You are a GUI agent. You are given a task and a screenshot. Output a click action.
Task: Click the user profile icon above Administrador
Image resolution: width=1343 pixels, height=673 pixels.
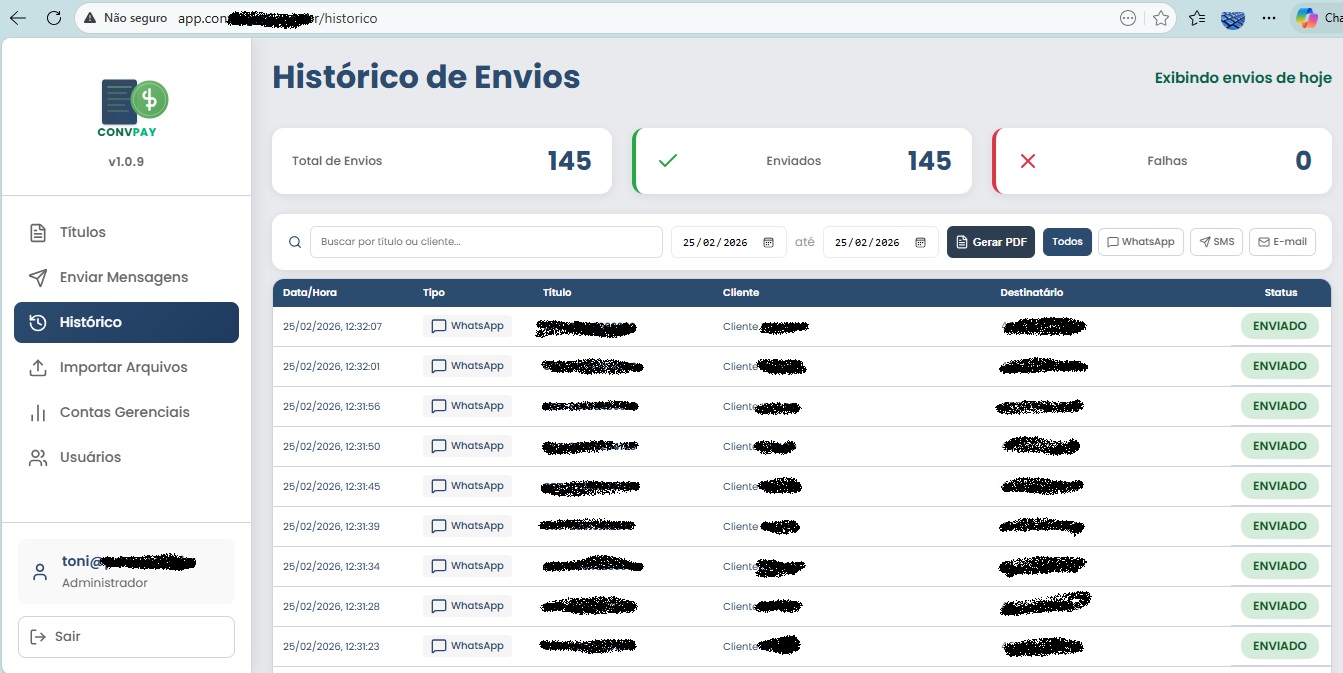tap(39, 571)
